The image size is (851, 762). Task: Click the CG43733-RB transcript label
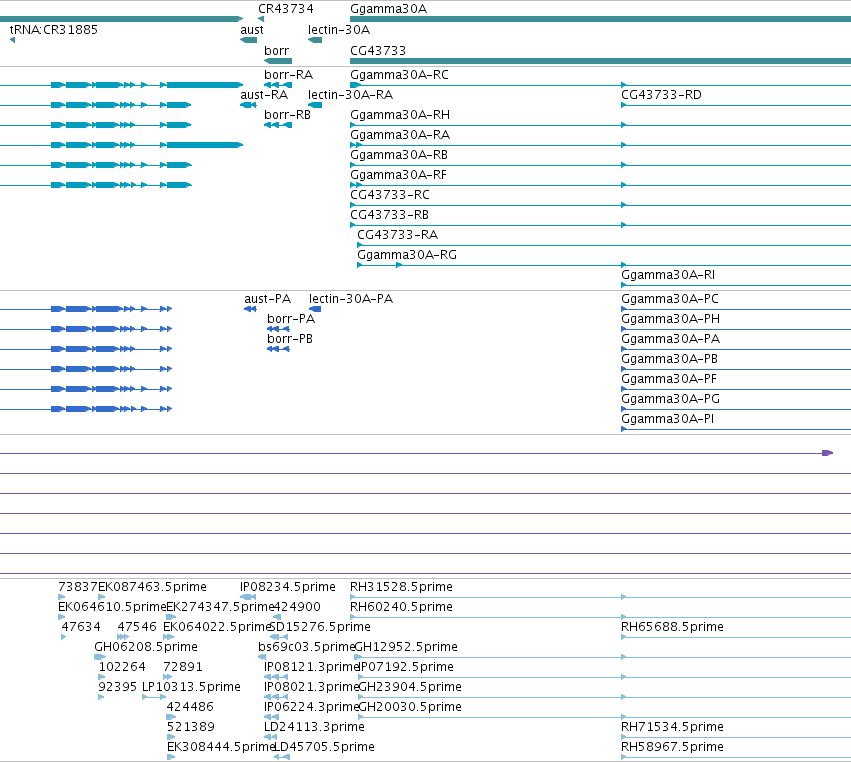(x=389, y=215)
